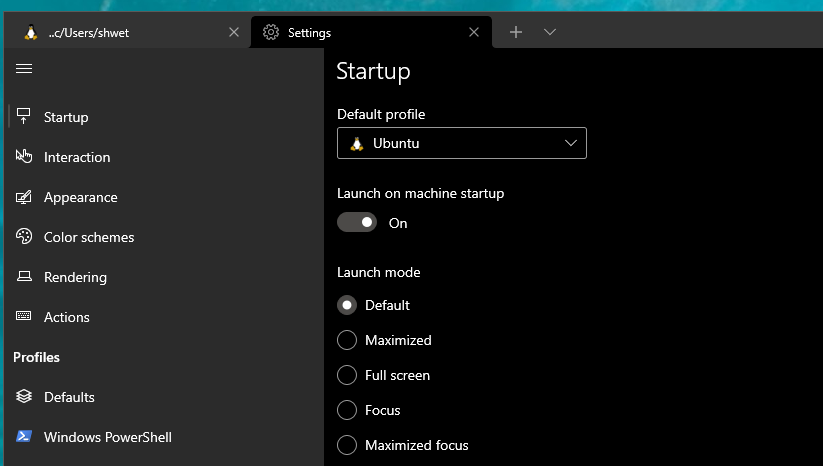Add a new tab with plus button
The image size is (823, 466).
[516, 32]
